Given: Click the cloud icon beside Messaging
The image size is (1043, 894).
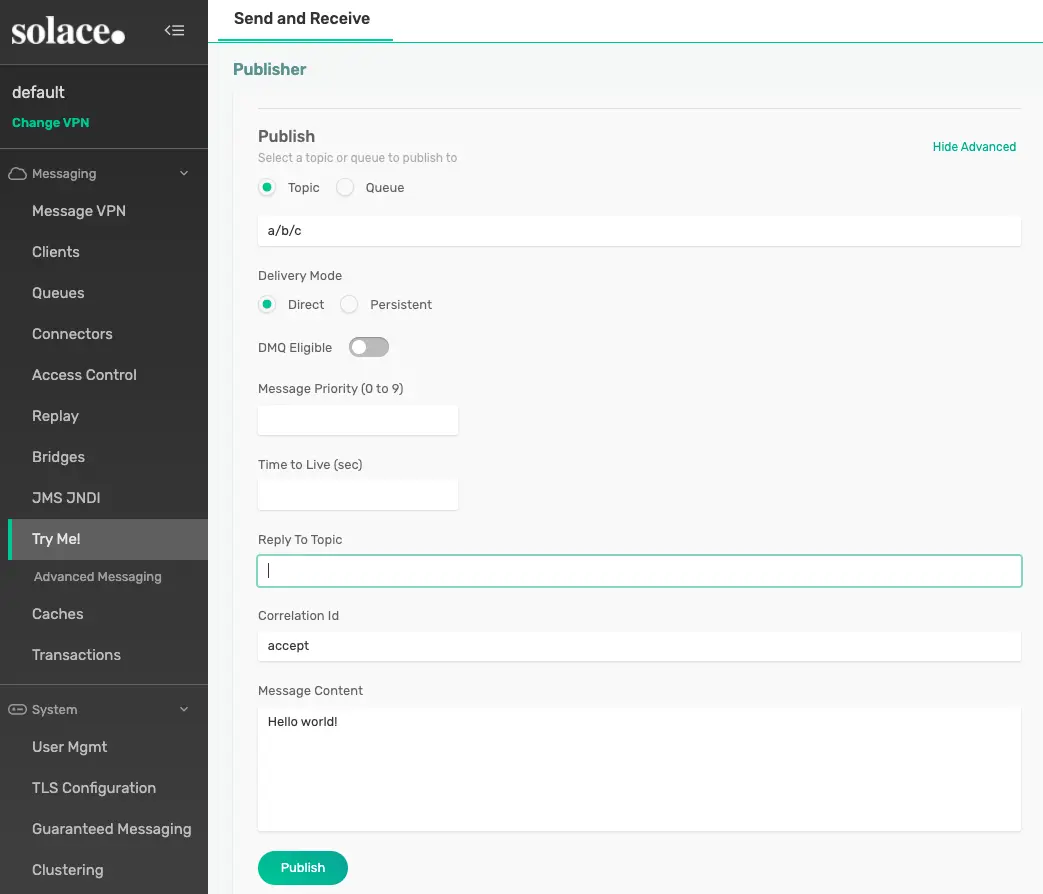Looking at the screenshot, I should click(18, 173).
